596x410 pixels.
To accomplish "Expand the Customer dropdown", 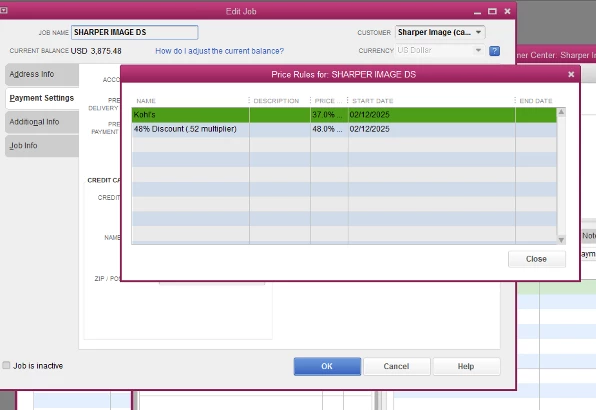I will (479, 32).
